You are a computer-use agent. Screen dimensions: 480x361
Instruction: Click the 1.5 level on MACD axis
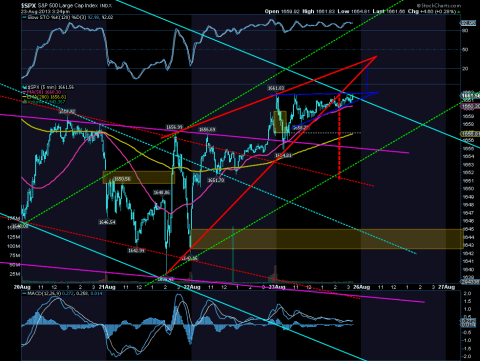tap(467, 301)
